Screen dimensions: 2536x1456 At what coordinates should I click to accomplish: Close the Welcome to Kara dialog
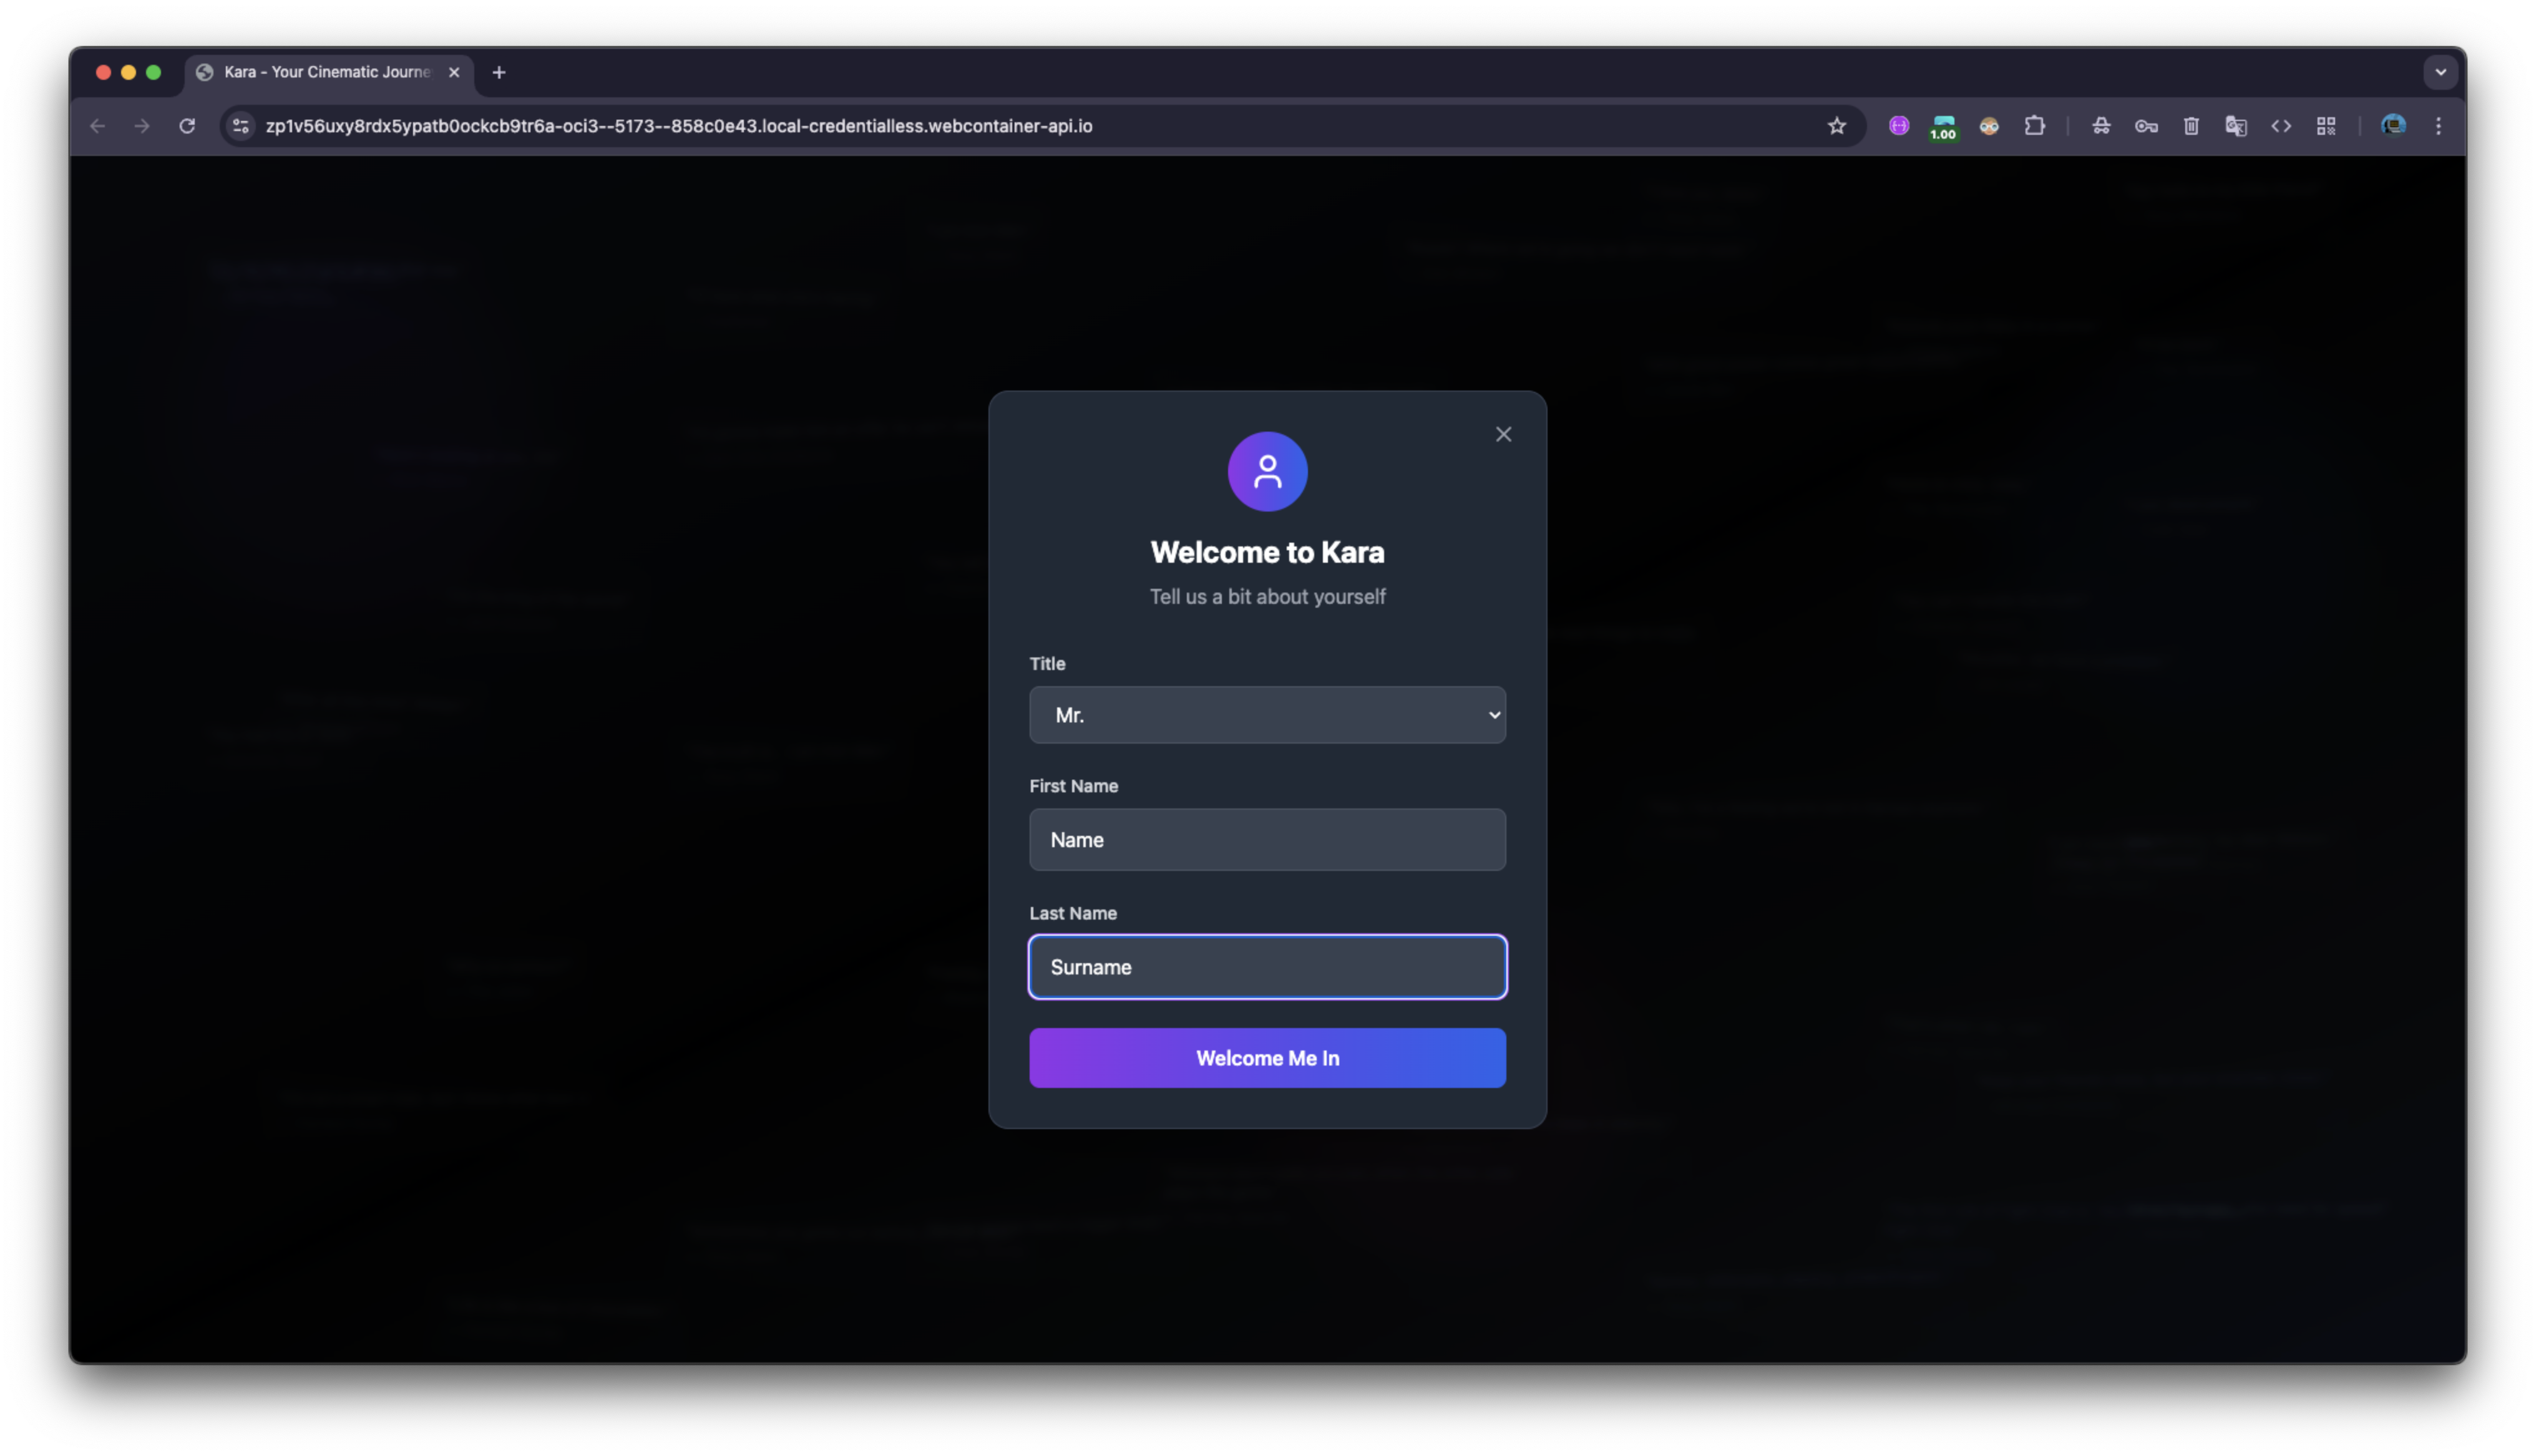click(x=1503, y=434)
